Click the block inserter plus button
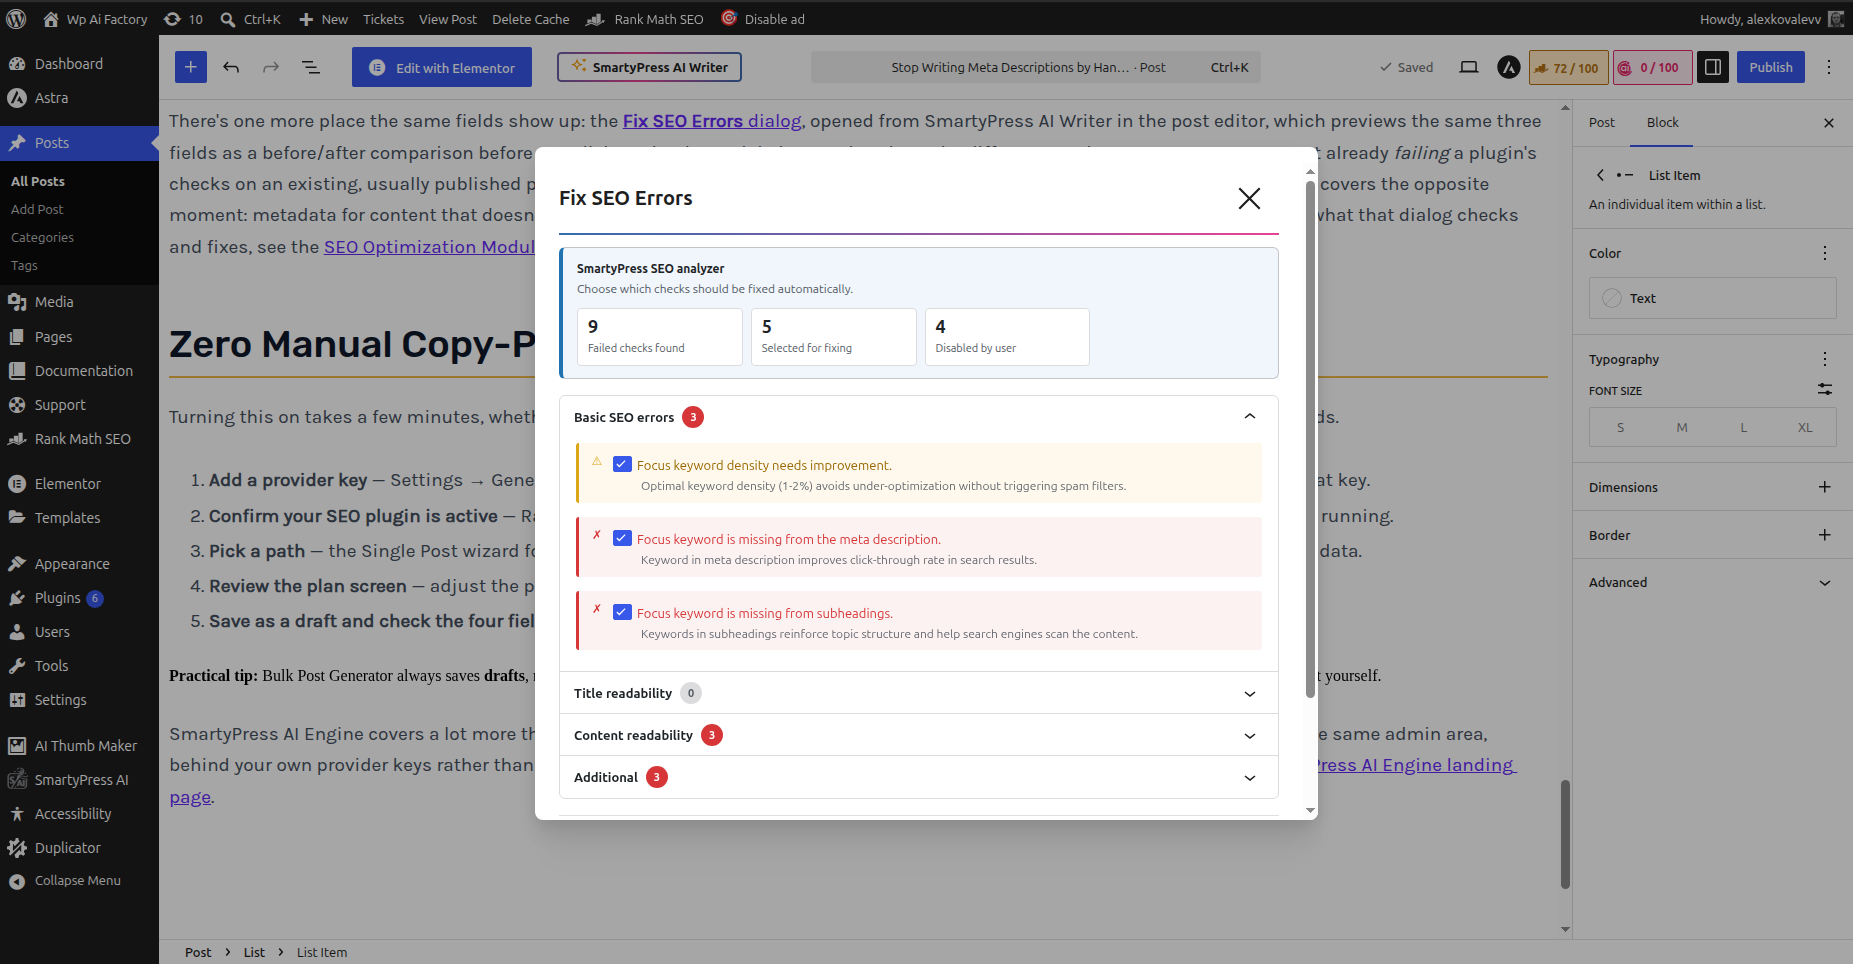The height and width of the screenshot is (964, 1853). (x=191, y=67)
